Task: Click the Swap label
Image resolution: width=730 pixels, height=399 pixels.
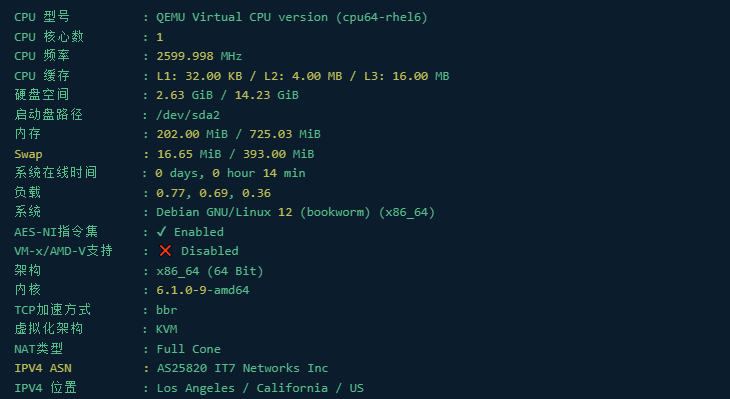Action: coord(28,154)
